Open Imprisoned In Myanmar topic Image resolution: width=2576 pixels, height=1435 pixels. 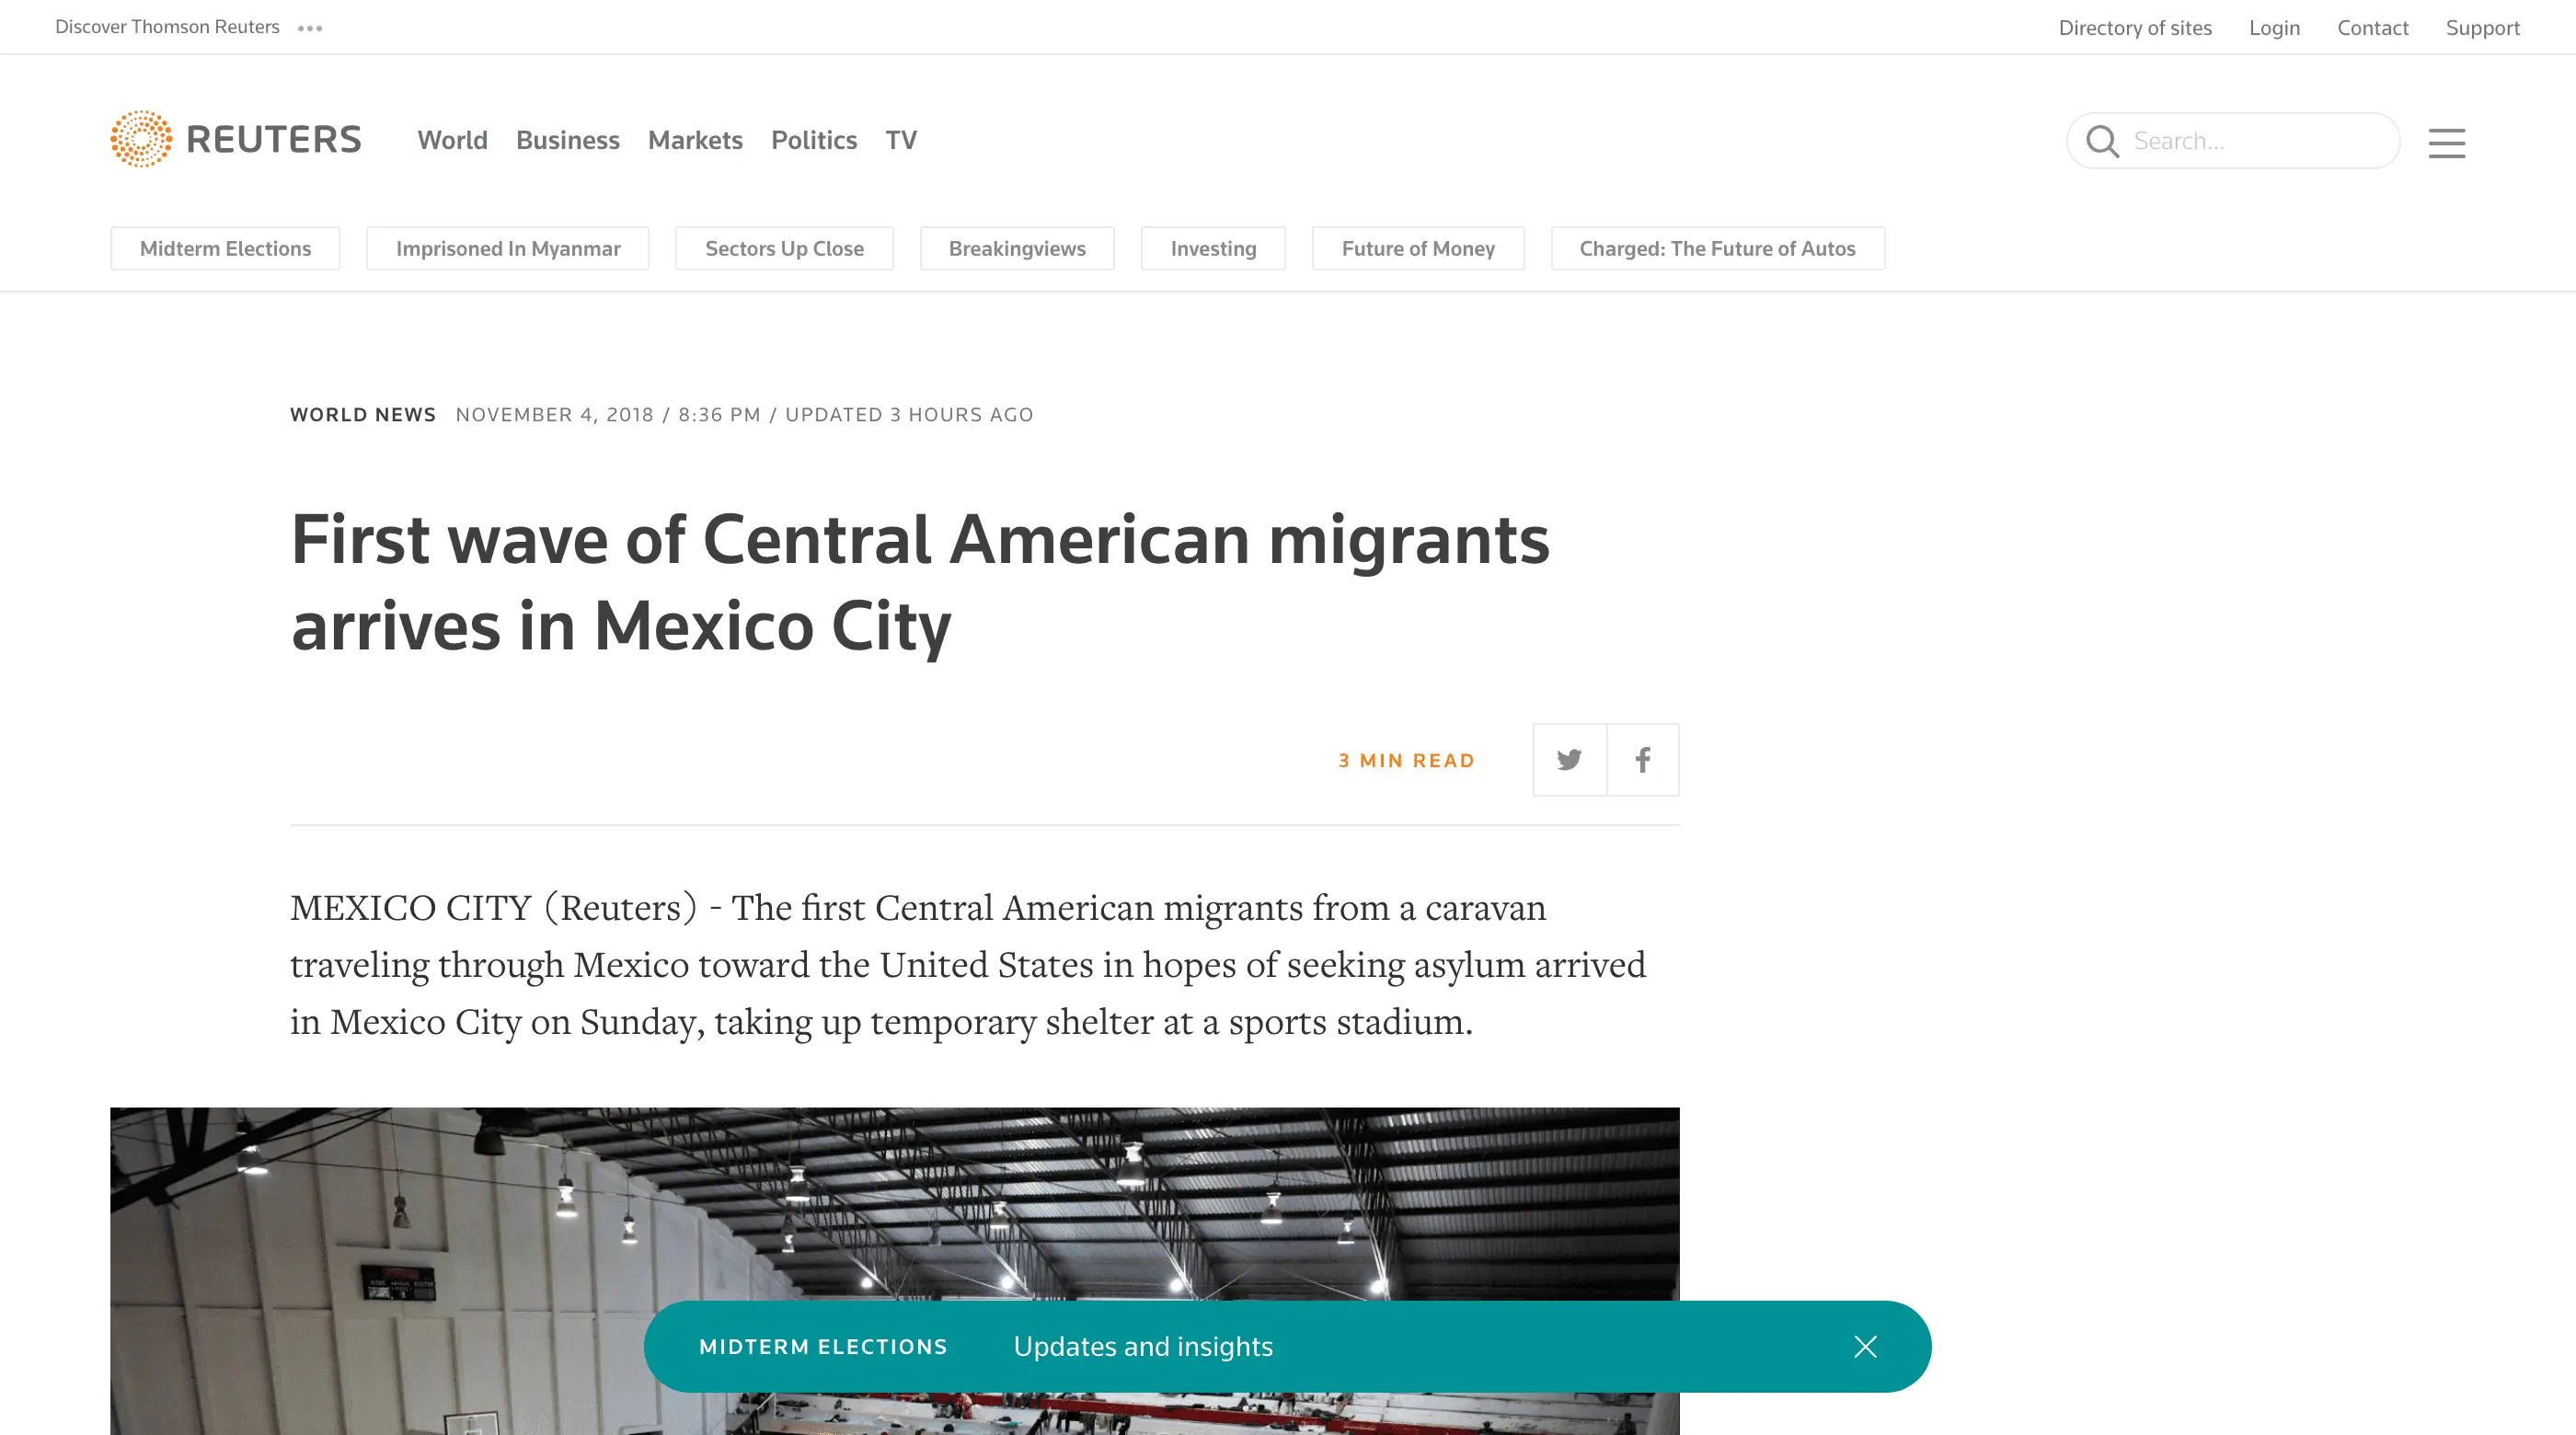pyautogui.click(x=507, y=248)
